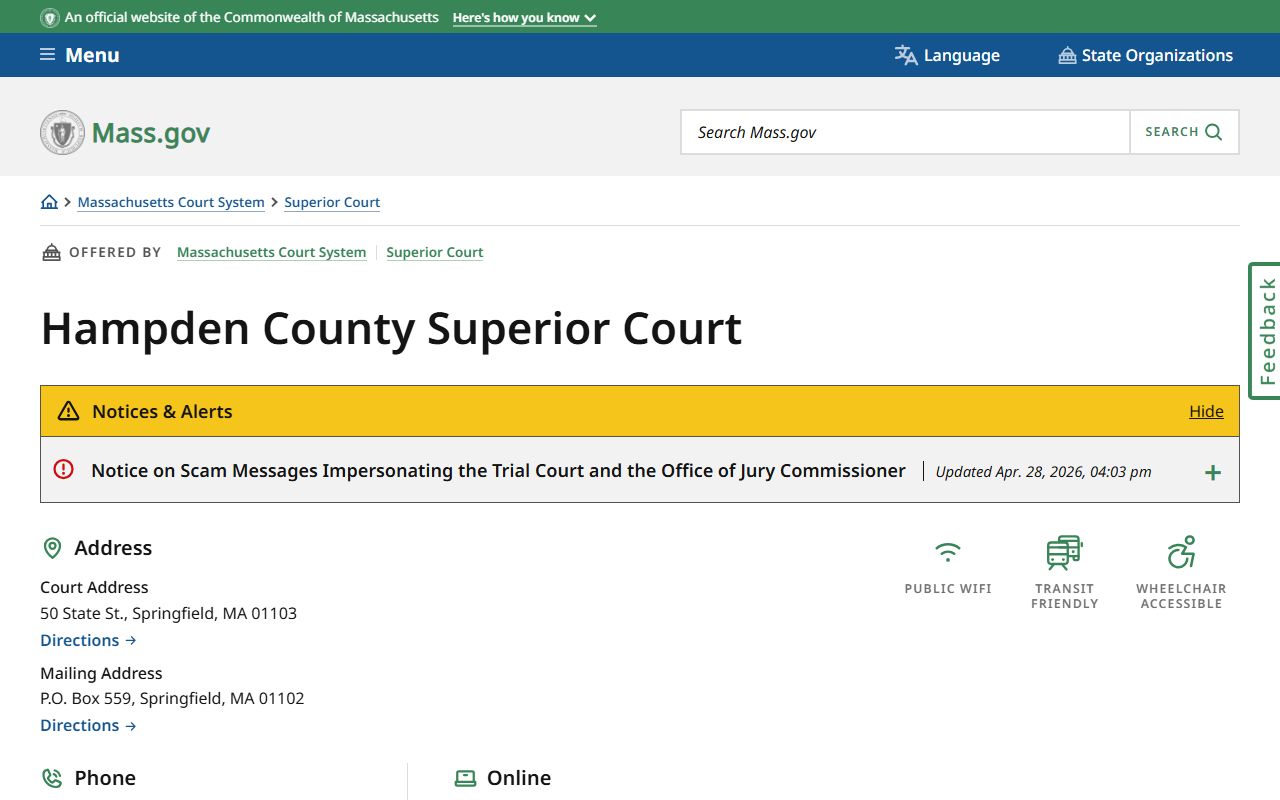Viewport: 1280px width, 800px height.
Task: Open the Feedback side tab
Action: click(x=1265, y=331)
